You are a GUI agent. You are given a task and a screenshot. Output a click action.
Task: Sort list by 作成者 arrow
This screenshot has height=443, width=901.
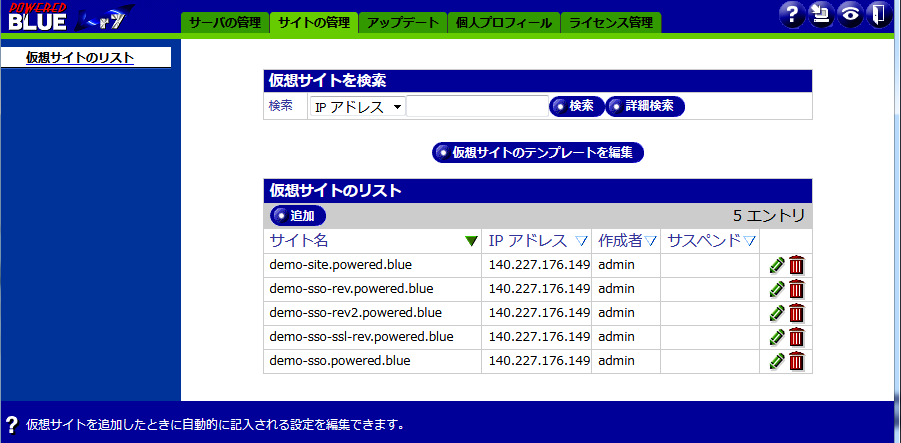click(650, 241)
